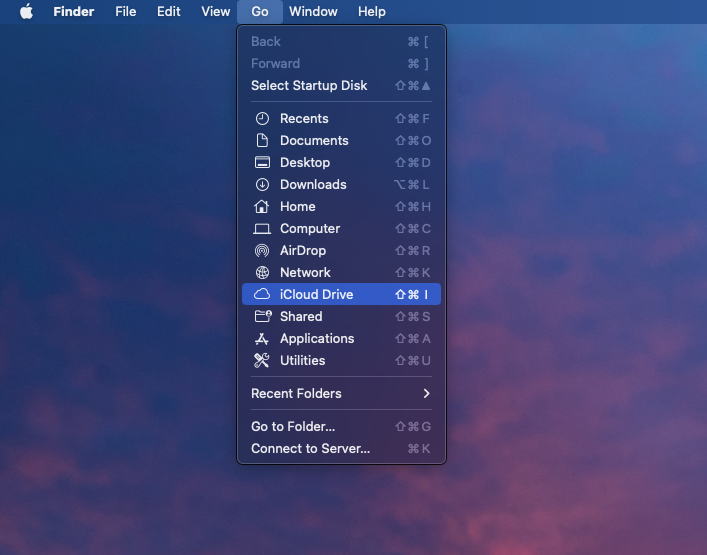Screen dimensions: 707x555
Task: Select the Network label
Action: click(305, 272)
